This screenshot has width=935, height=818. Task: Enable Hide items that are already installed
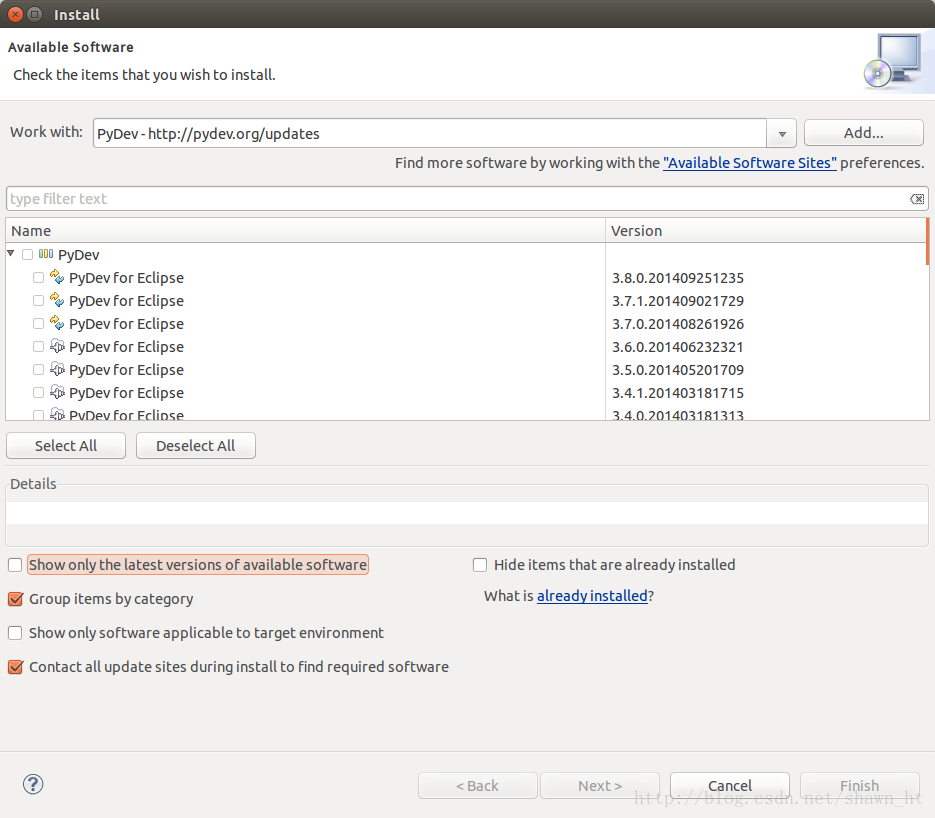(480, 565)
